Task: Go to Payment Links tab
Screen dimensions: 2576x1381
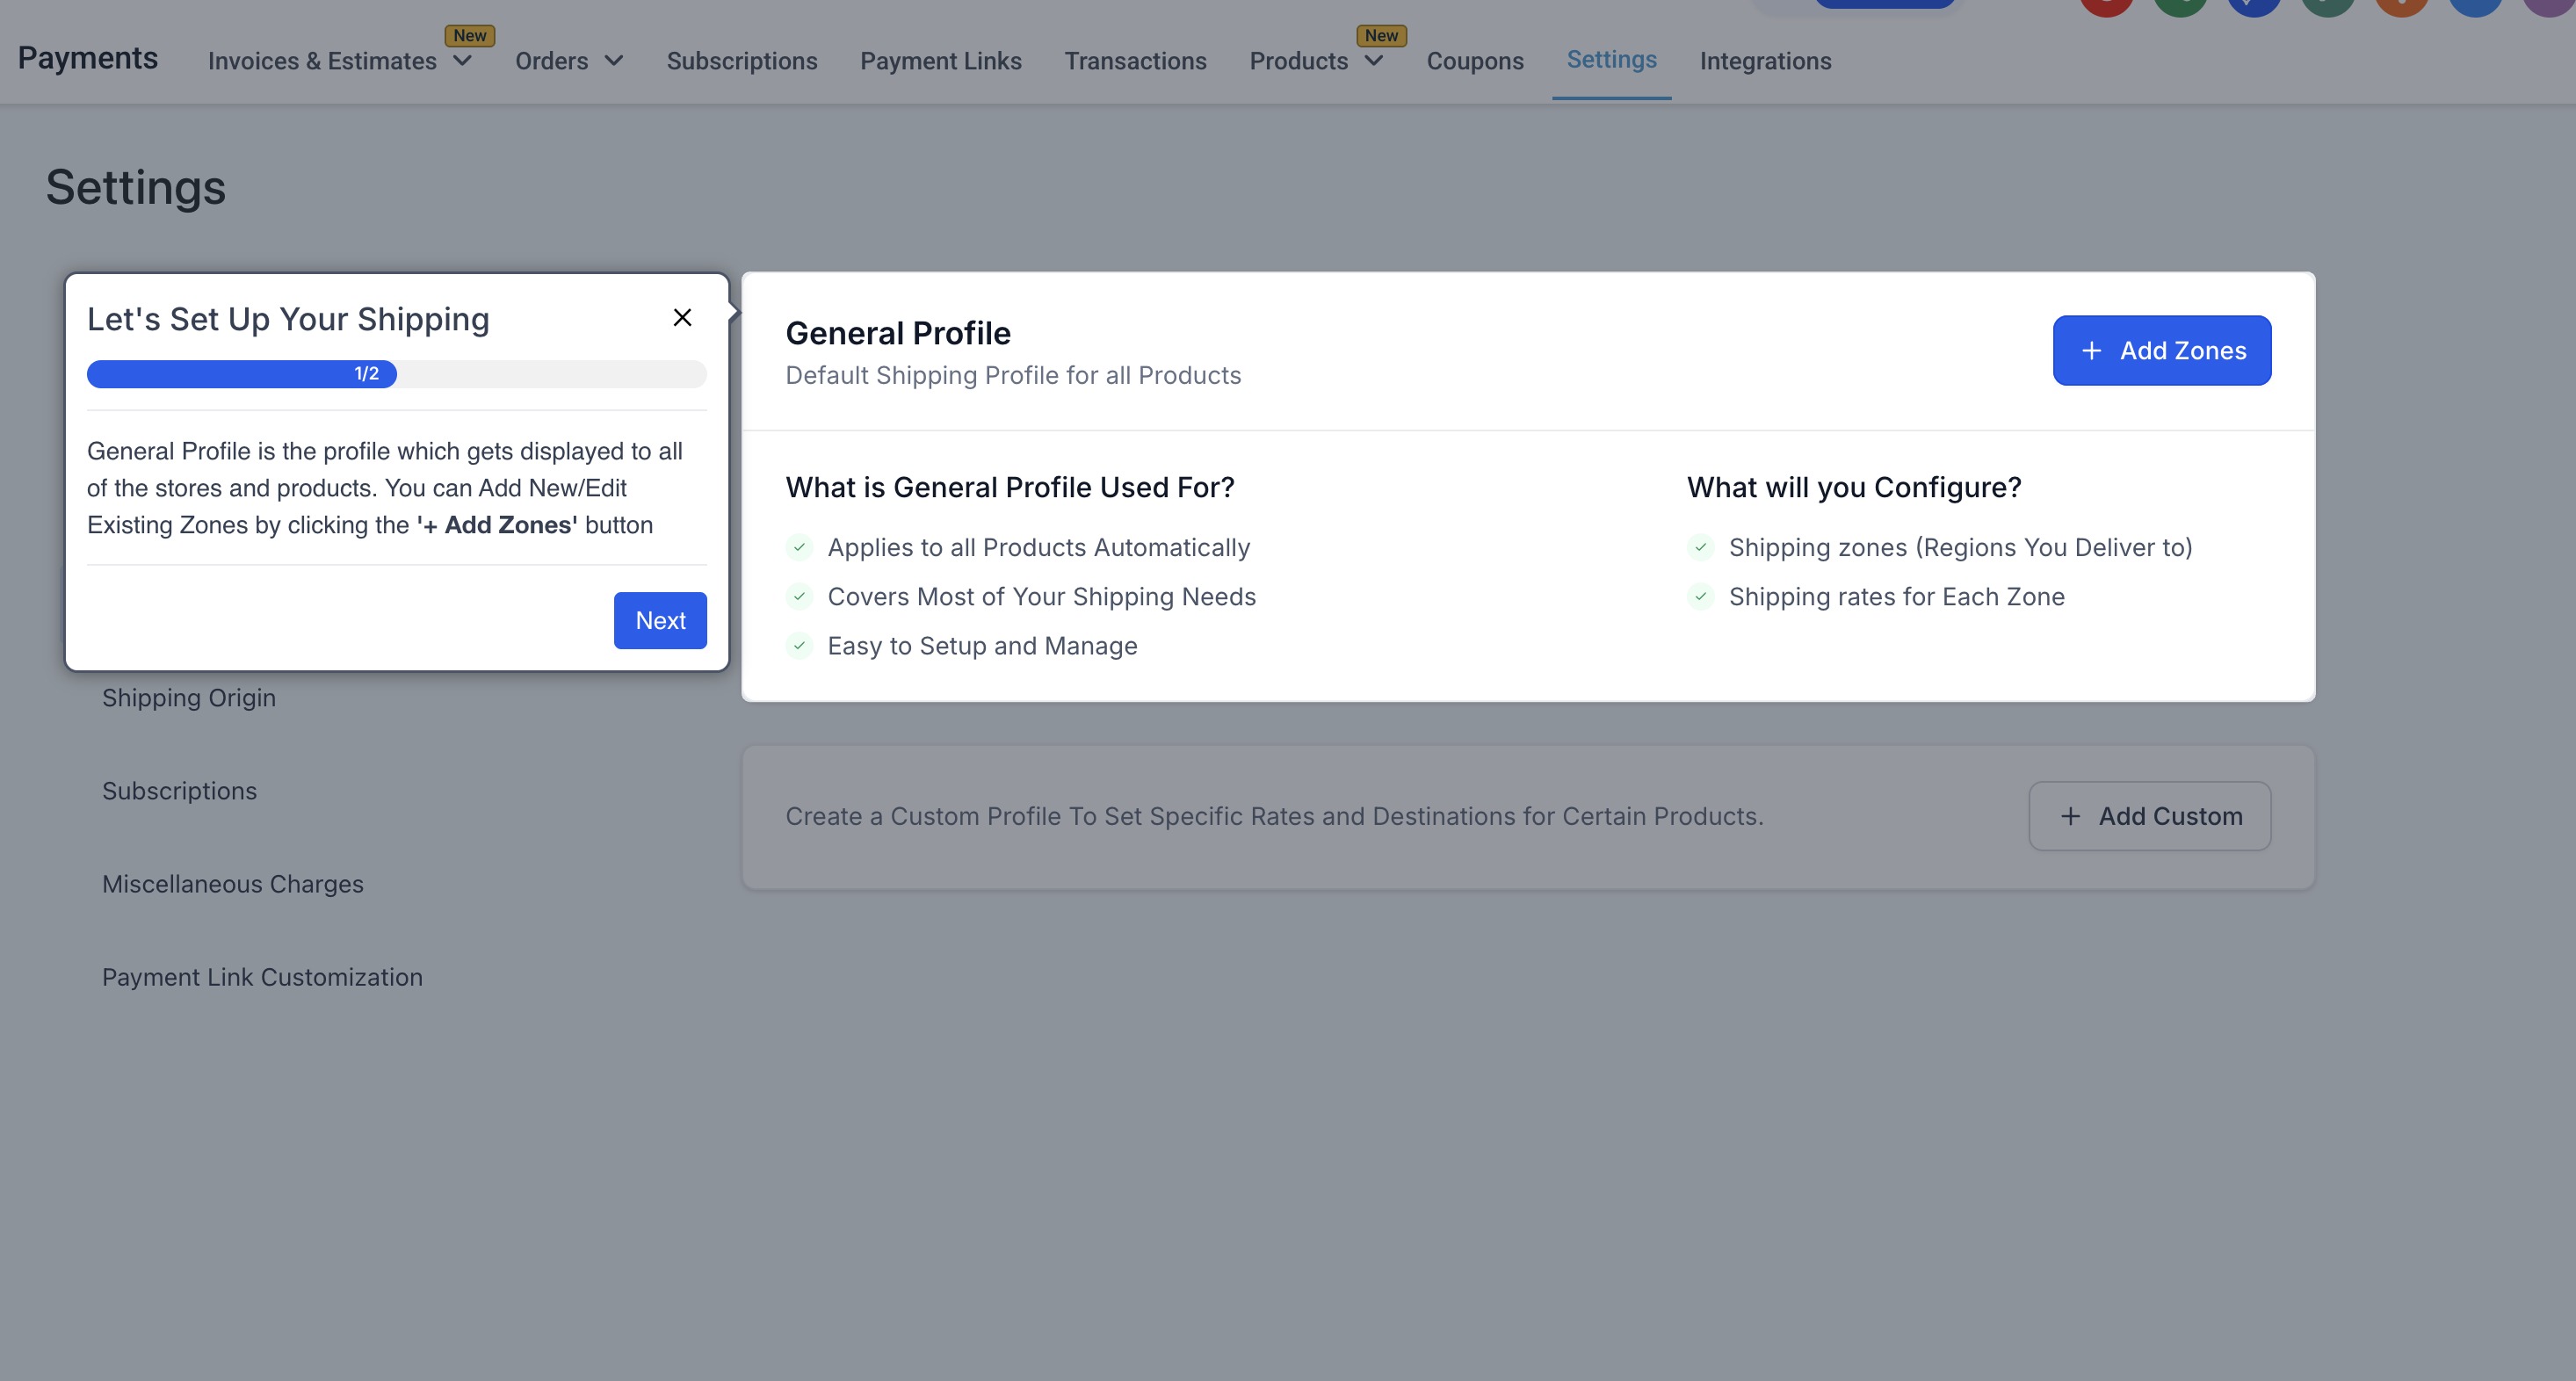Action: [x=940, y=61]
